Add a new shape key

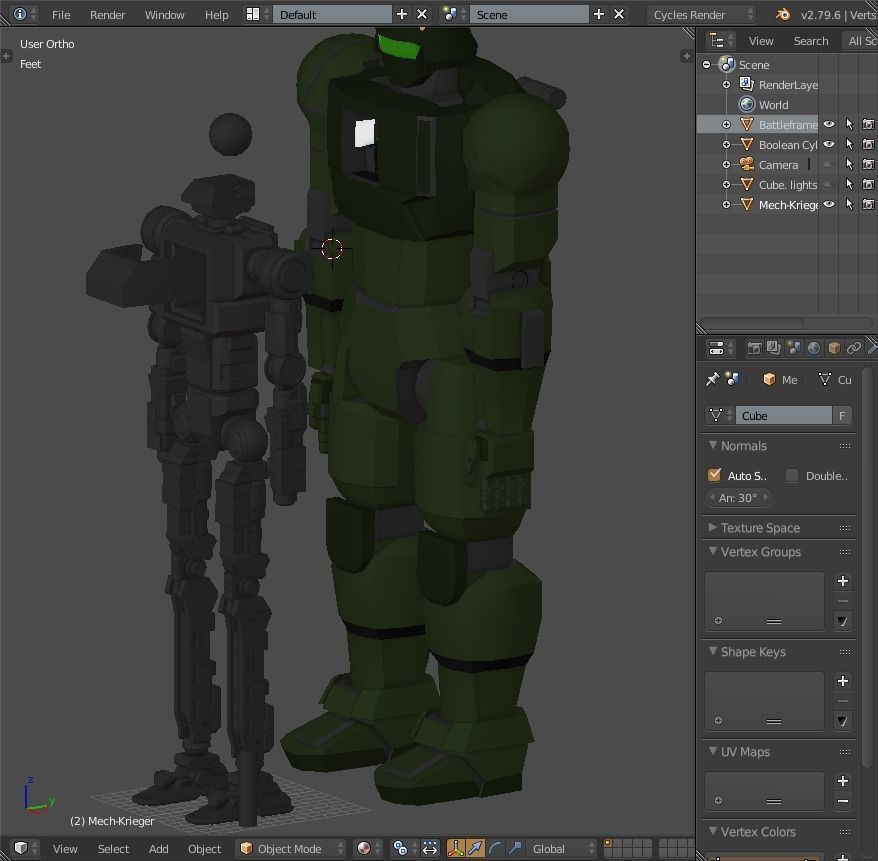(x=843, y=681)
